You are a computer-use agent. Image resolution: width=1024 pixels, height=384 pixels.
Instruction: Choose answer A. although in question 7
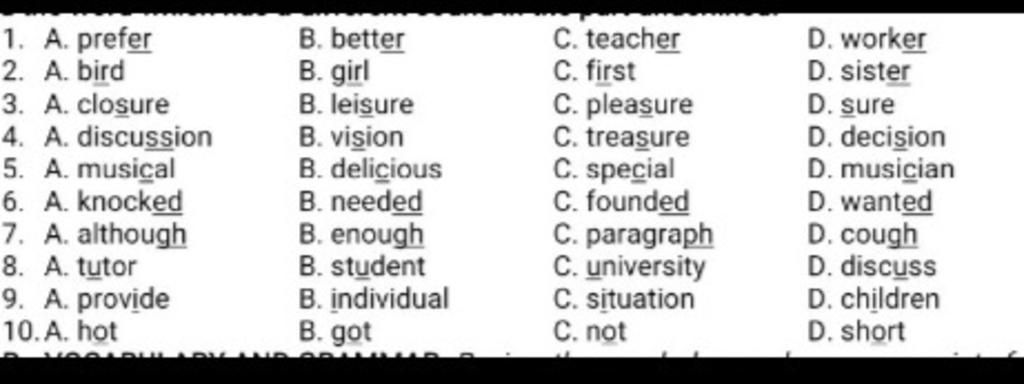(116, 234)
